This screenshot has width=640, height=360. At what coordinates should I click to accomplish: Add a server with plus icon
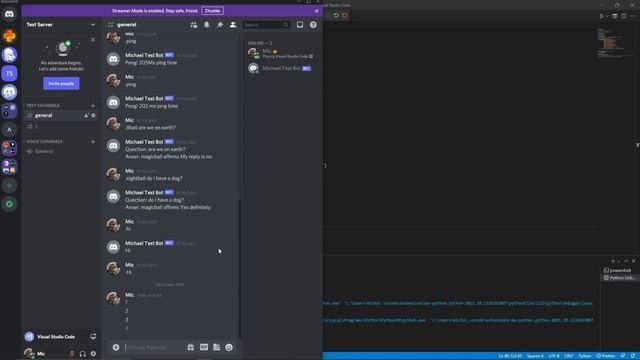9,186
